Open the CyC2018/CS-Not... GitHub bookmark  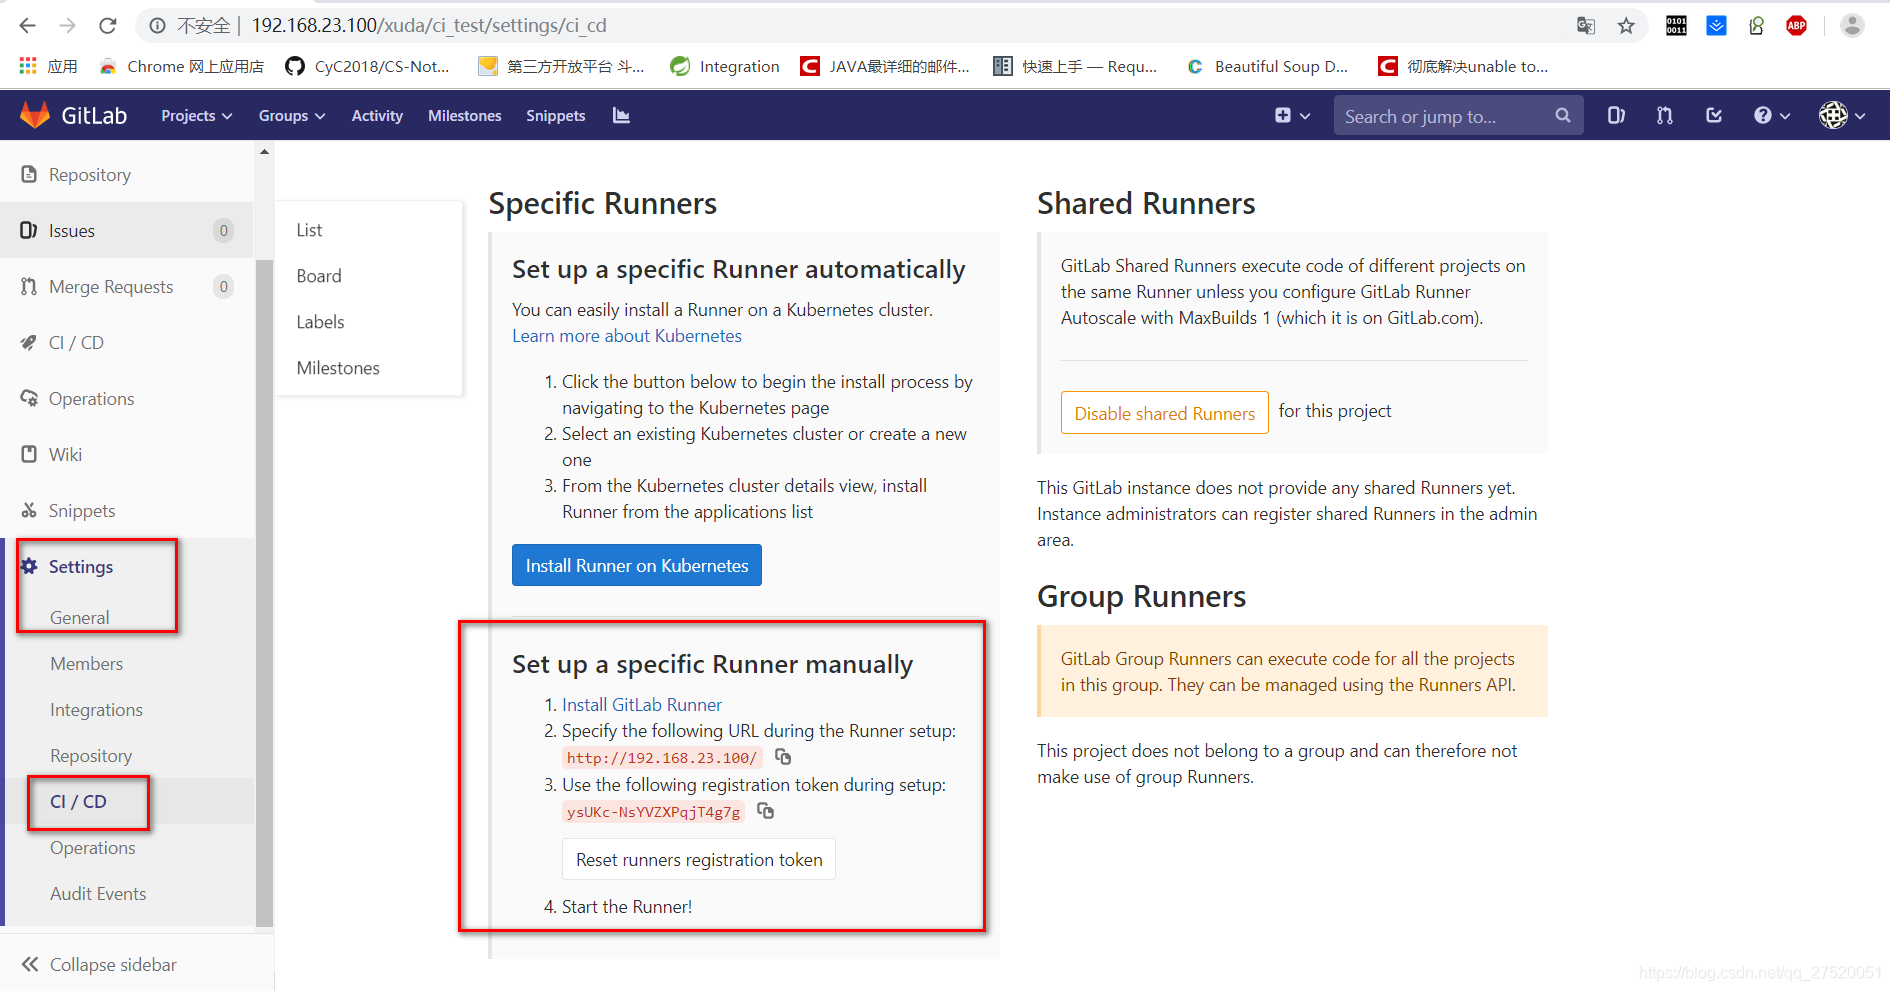tap(368, 66)
